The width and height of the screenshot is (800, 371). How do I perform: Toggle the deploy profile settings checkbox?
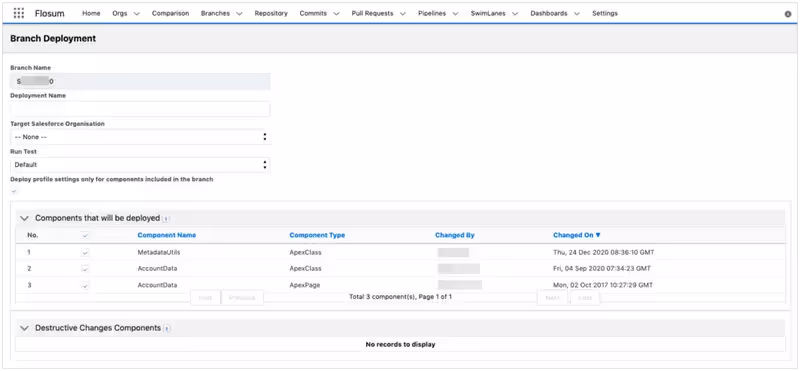(x=14, y=191)
